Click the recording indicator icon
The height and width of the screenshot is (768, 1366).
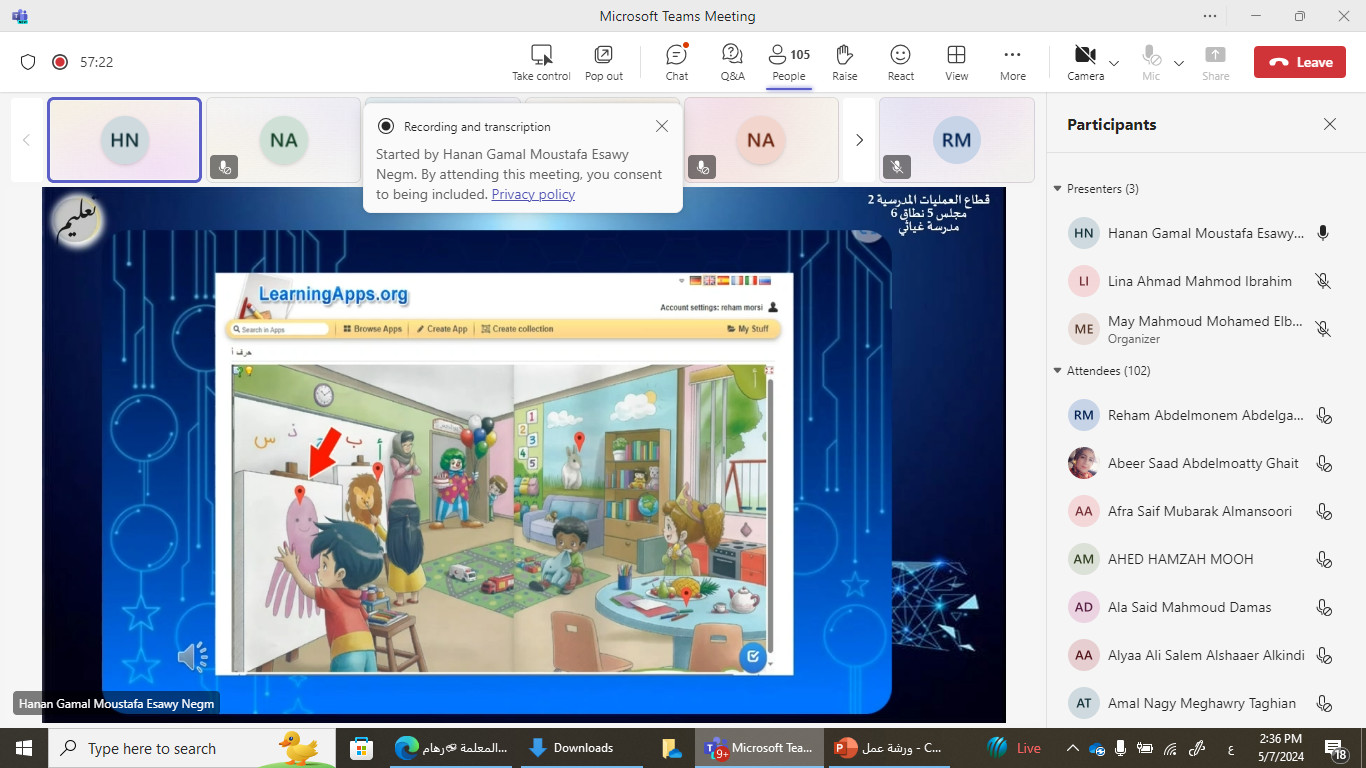pyautogui.click(x=59, y=62)
